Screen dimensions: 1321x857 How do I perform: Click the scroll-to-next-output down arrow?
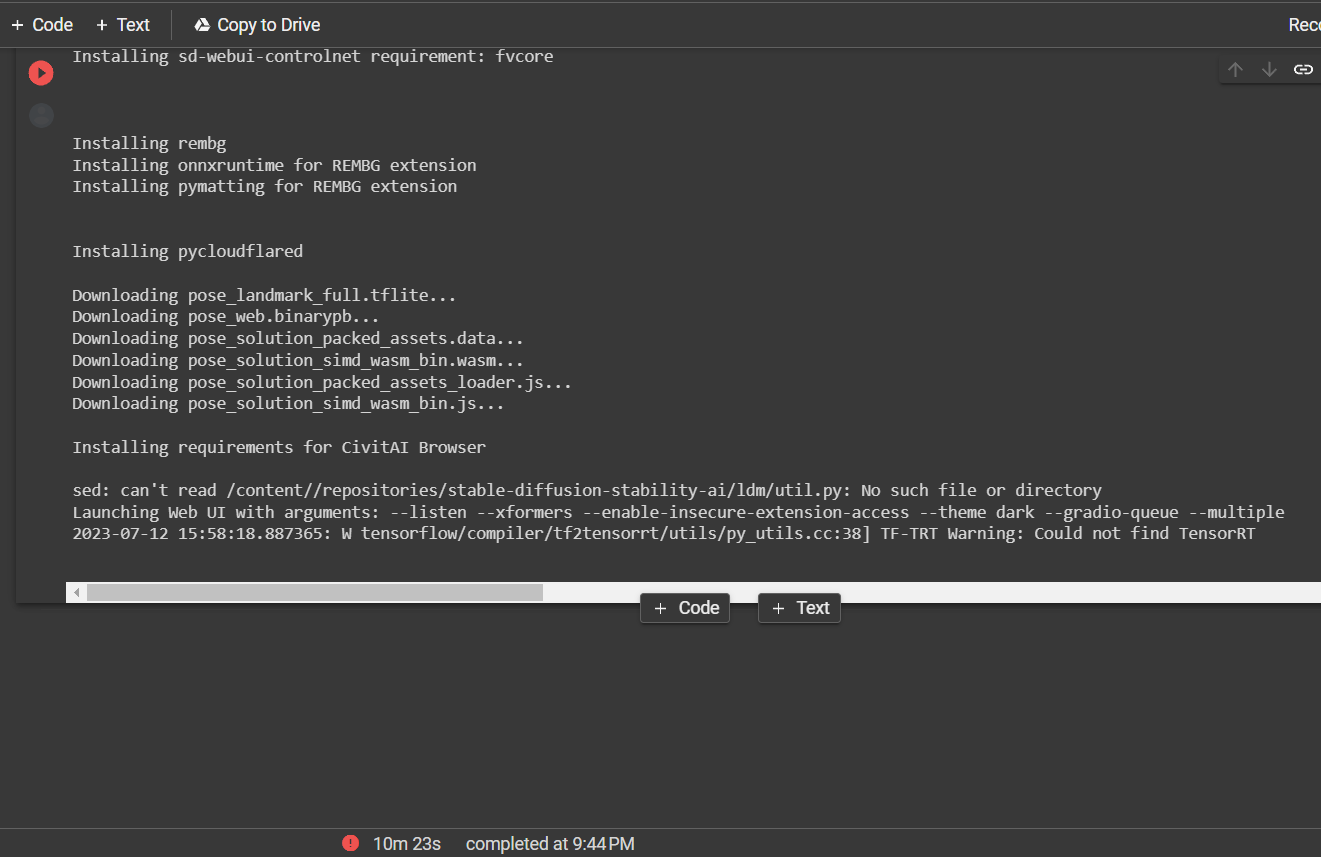tap(1269, 69)
